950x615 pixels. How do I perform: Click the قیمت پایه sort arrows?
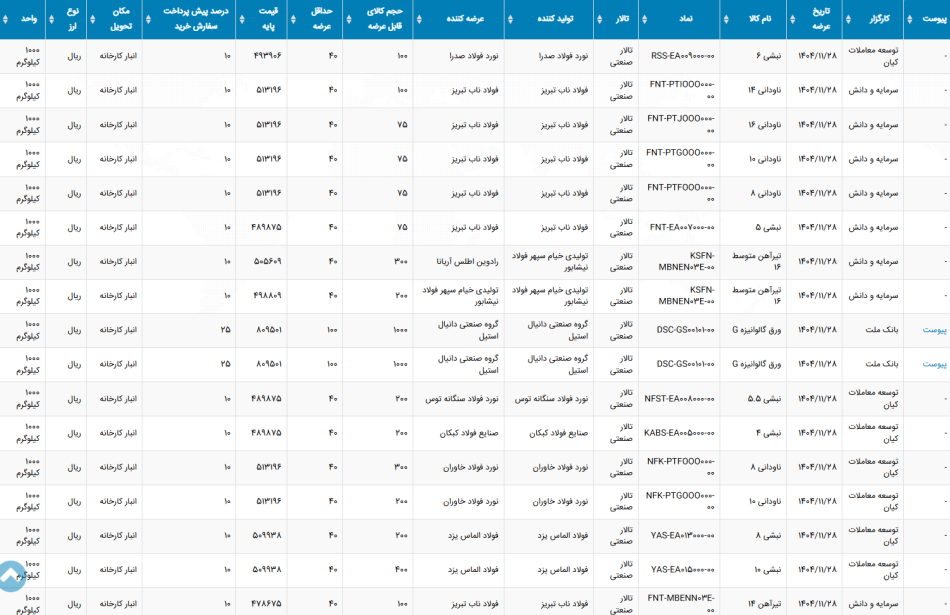coord(242,19)
